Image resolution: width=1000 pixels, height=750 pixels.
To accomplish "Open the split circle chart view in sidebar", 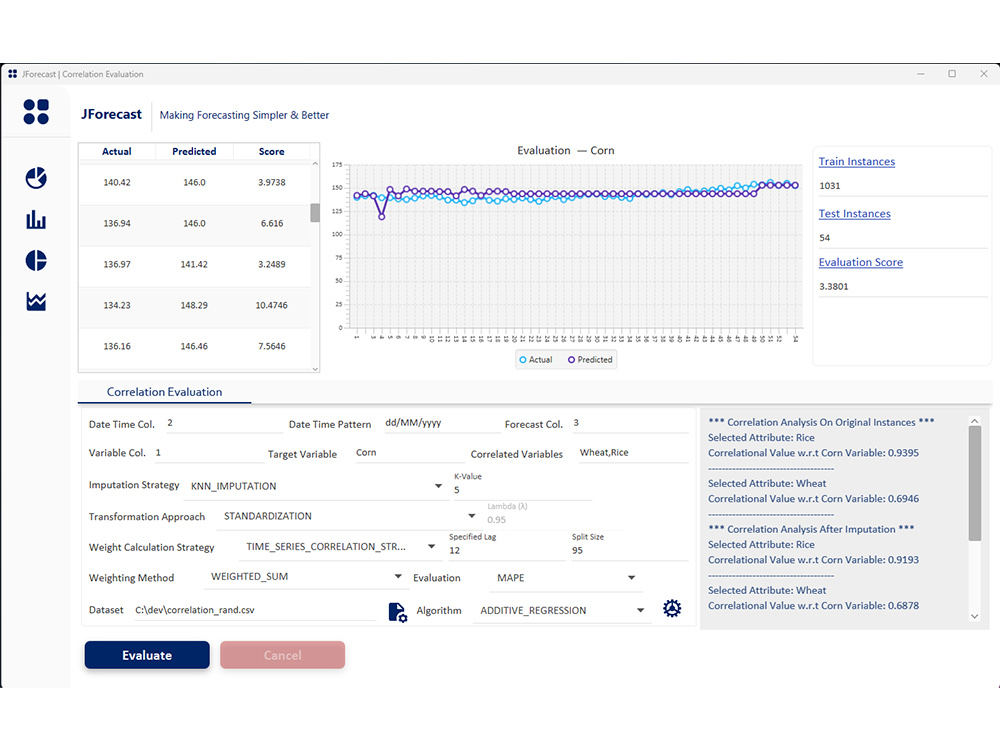I will pos(36,260).
